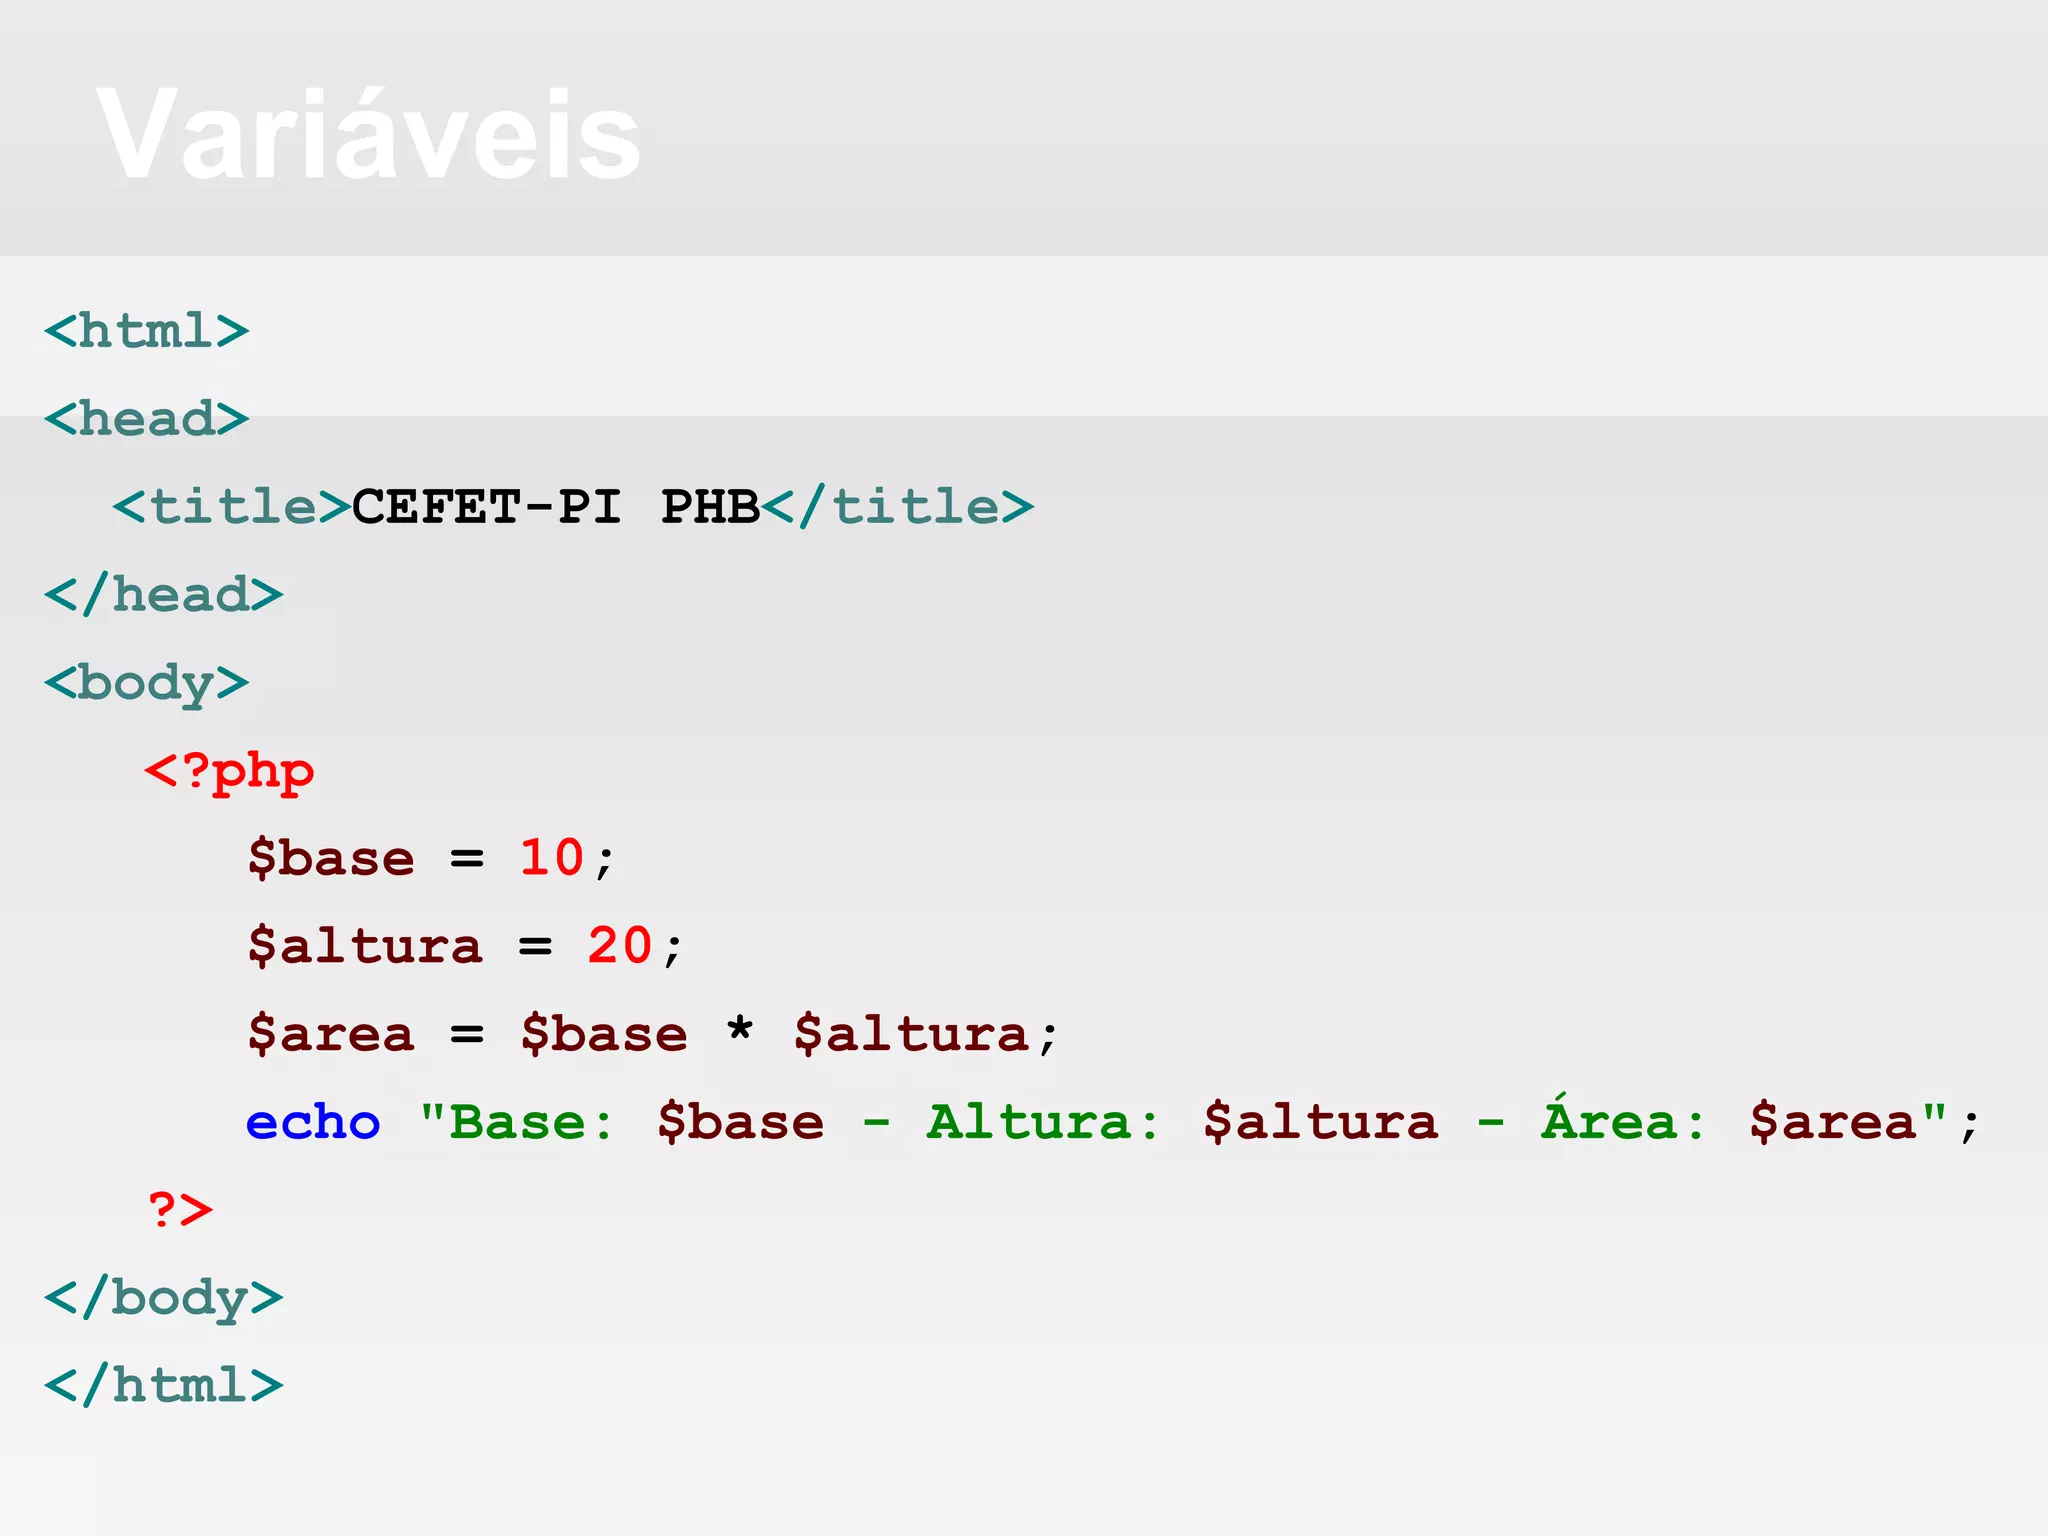Click the opening <body> tag line
Image resolution: width=2048 pixels, height=1536 pixels.
(146, 684)
